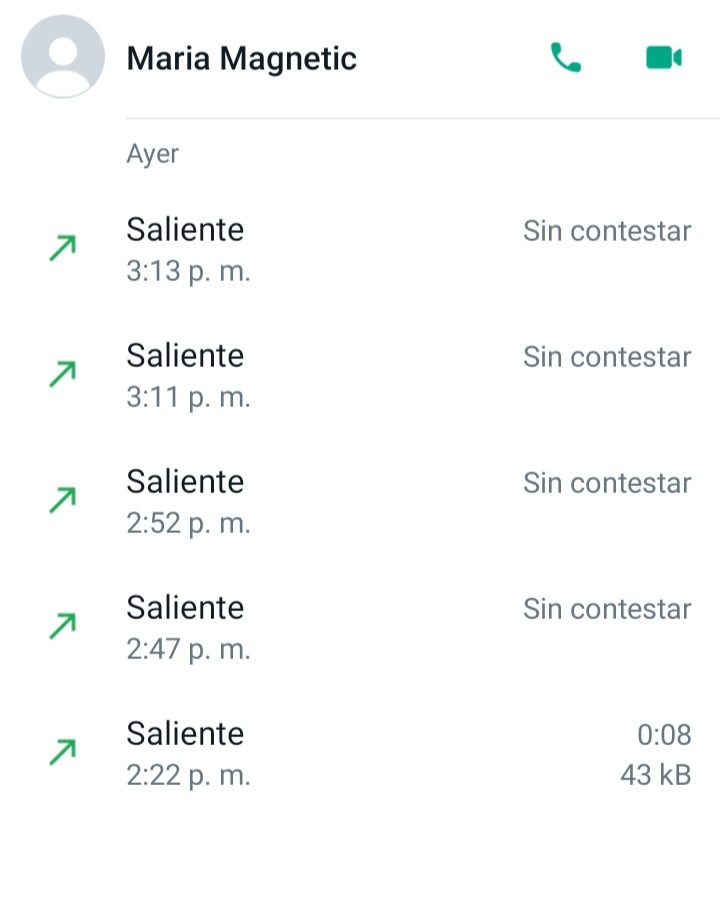The width and height of the screenshot is (720, 914).
Task: Tap the contact name Maria Magnetic
Action: coord(241,58)
